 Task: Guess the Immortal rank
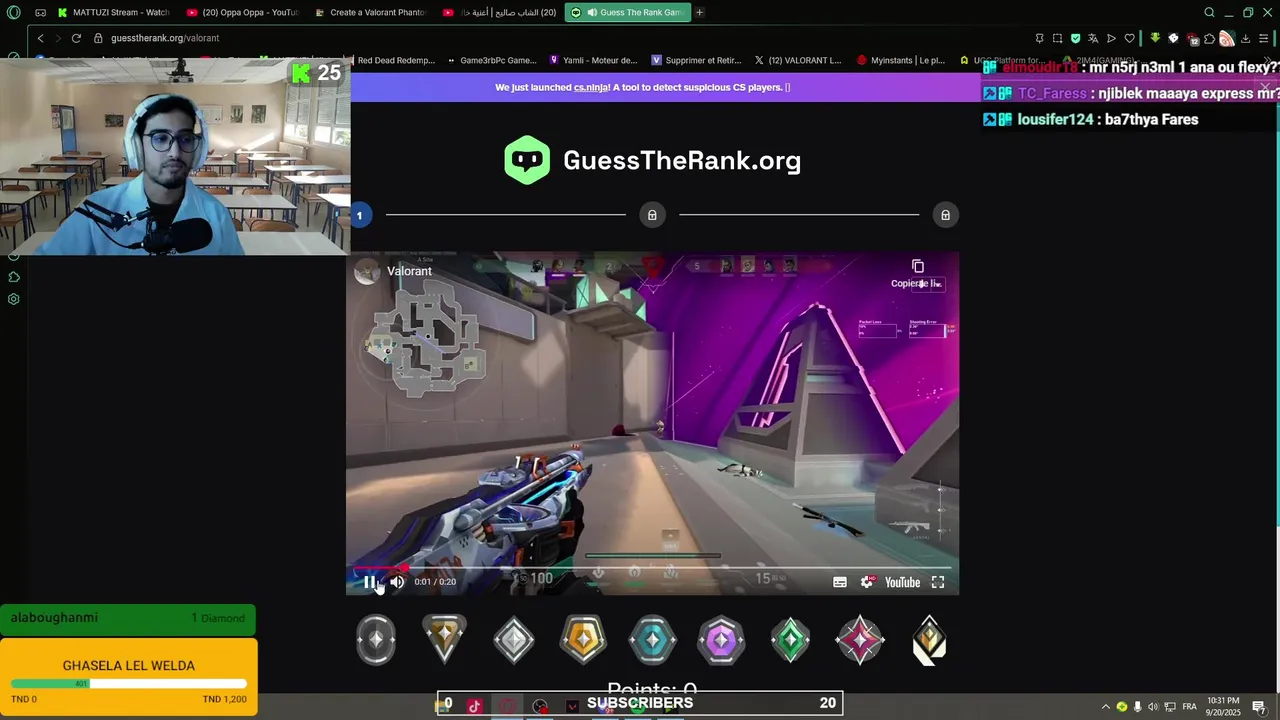tap(860, 640)
